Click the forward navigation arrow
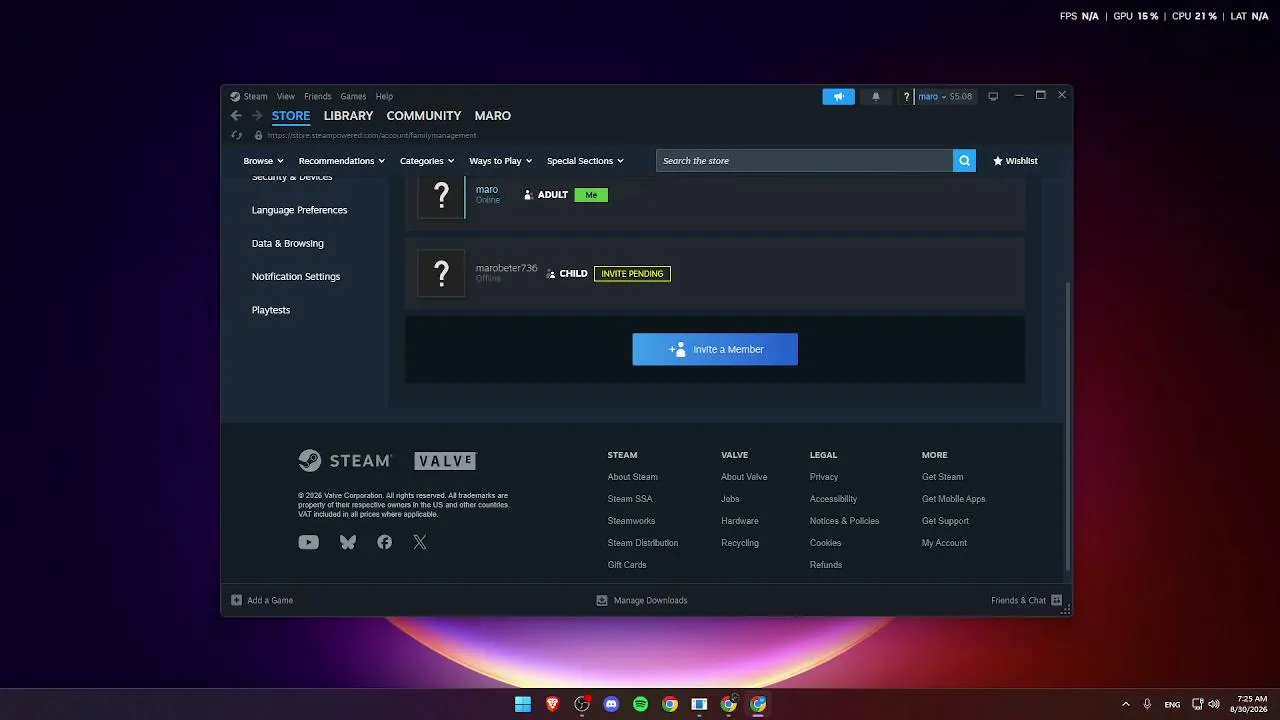This screenshot has height=720, width=1280. point(257,116)
